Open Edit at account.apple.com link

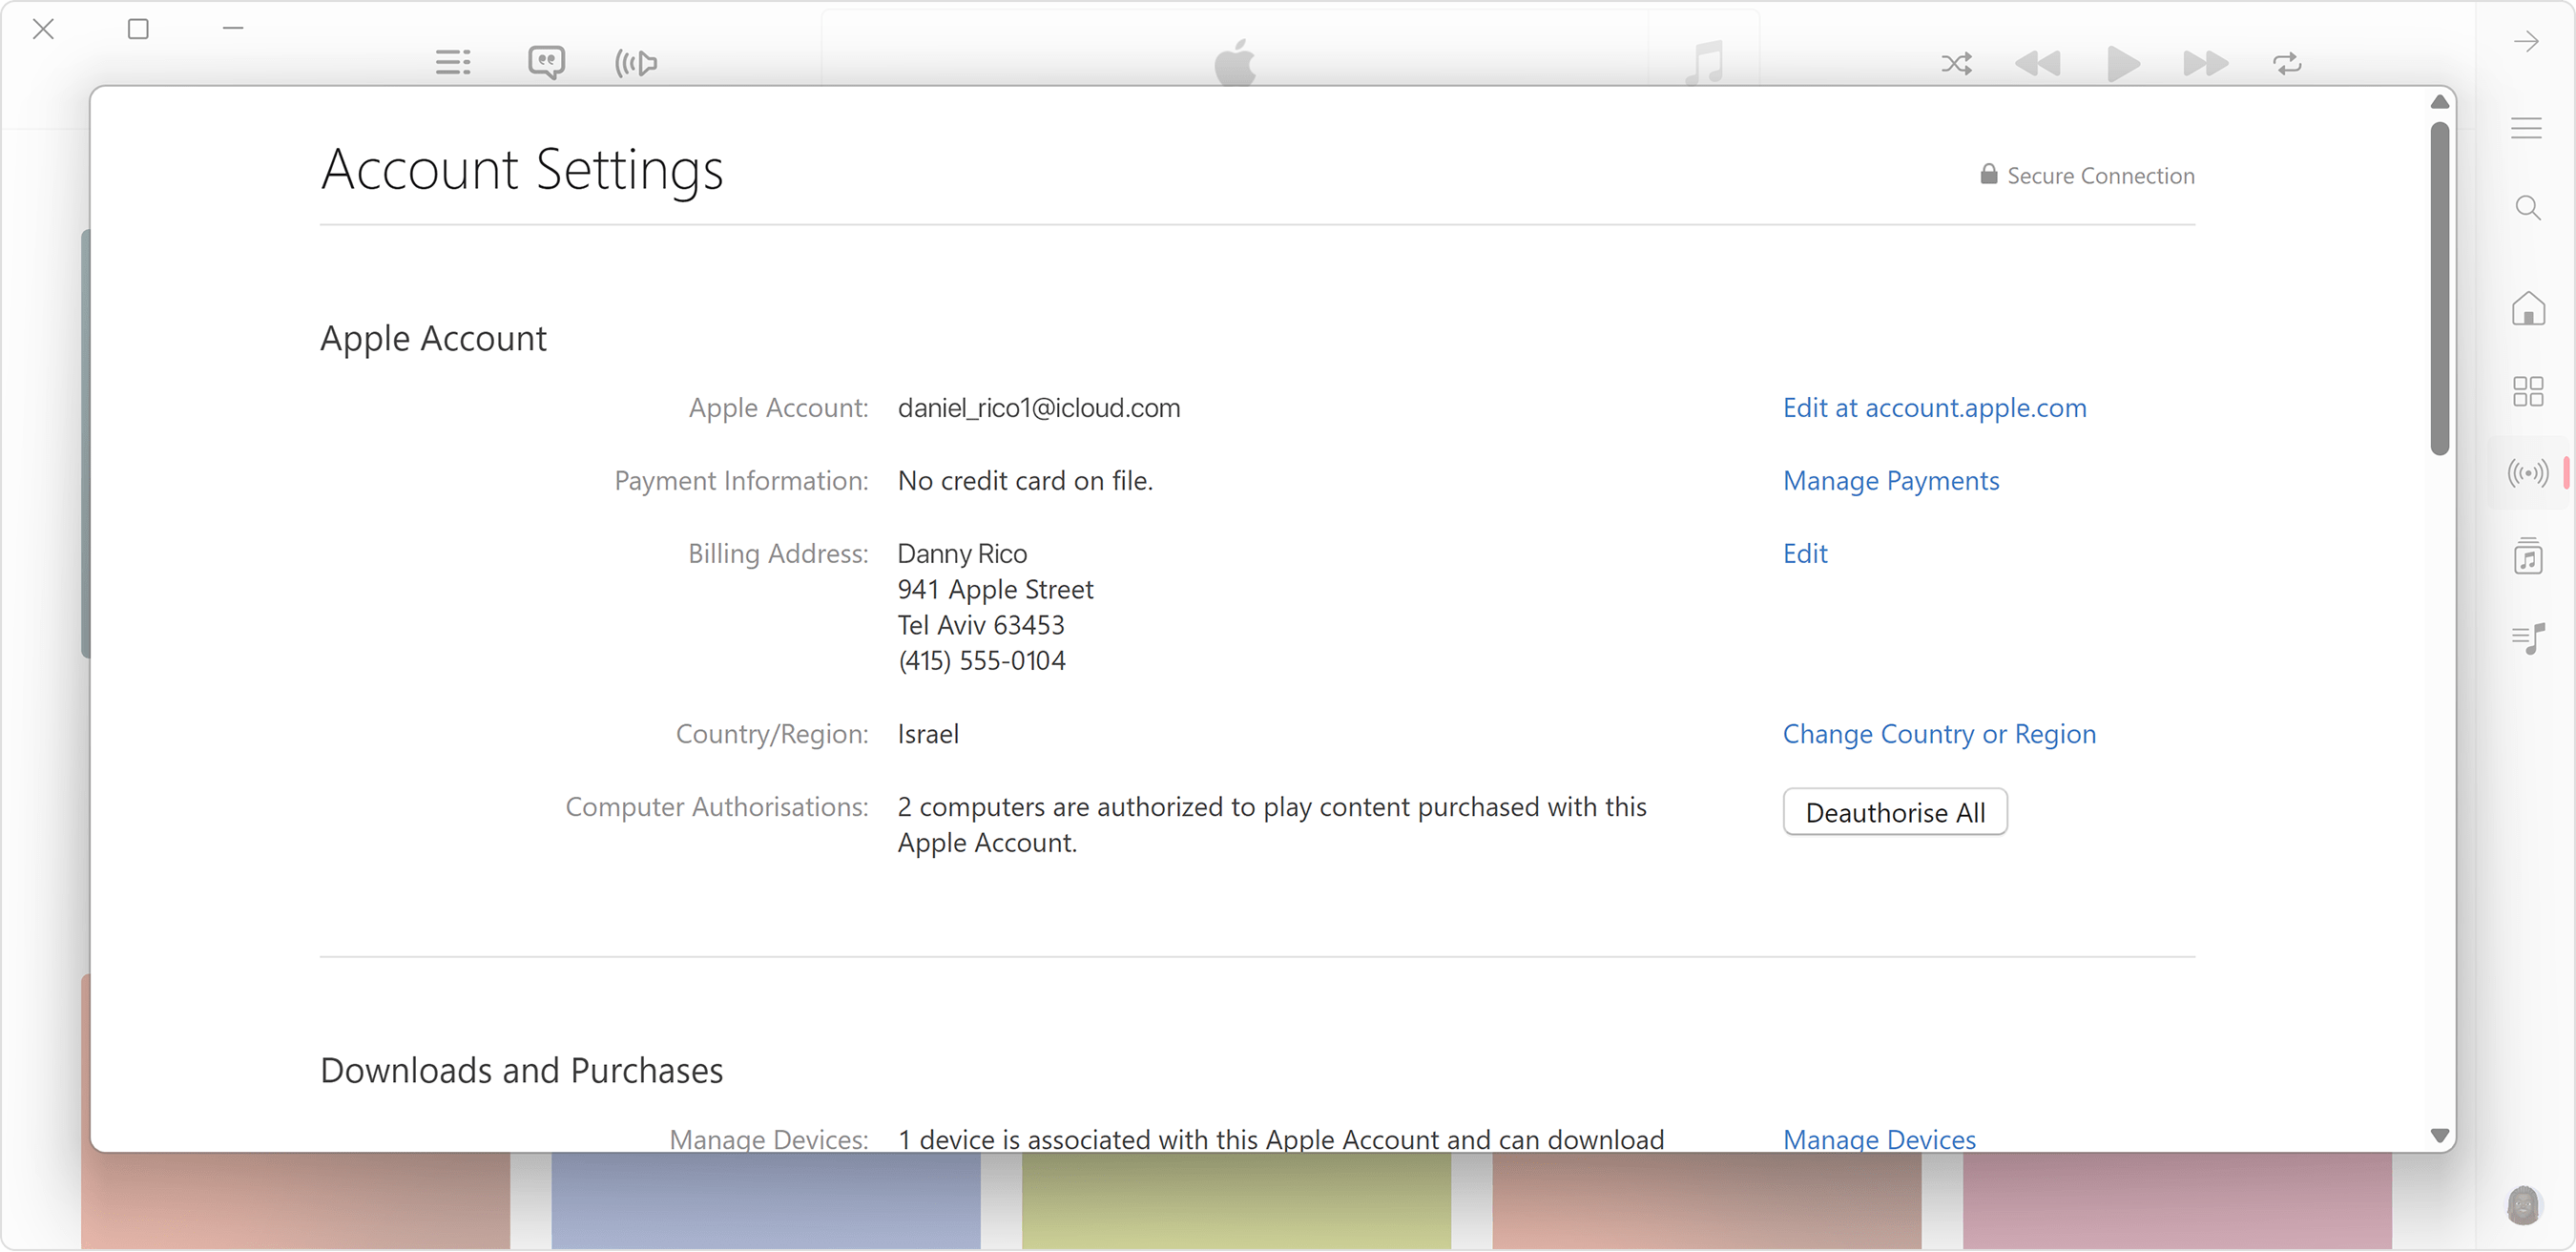(x=1934, y=408)
